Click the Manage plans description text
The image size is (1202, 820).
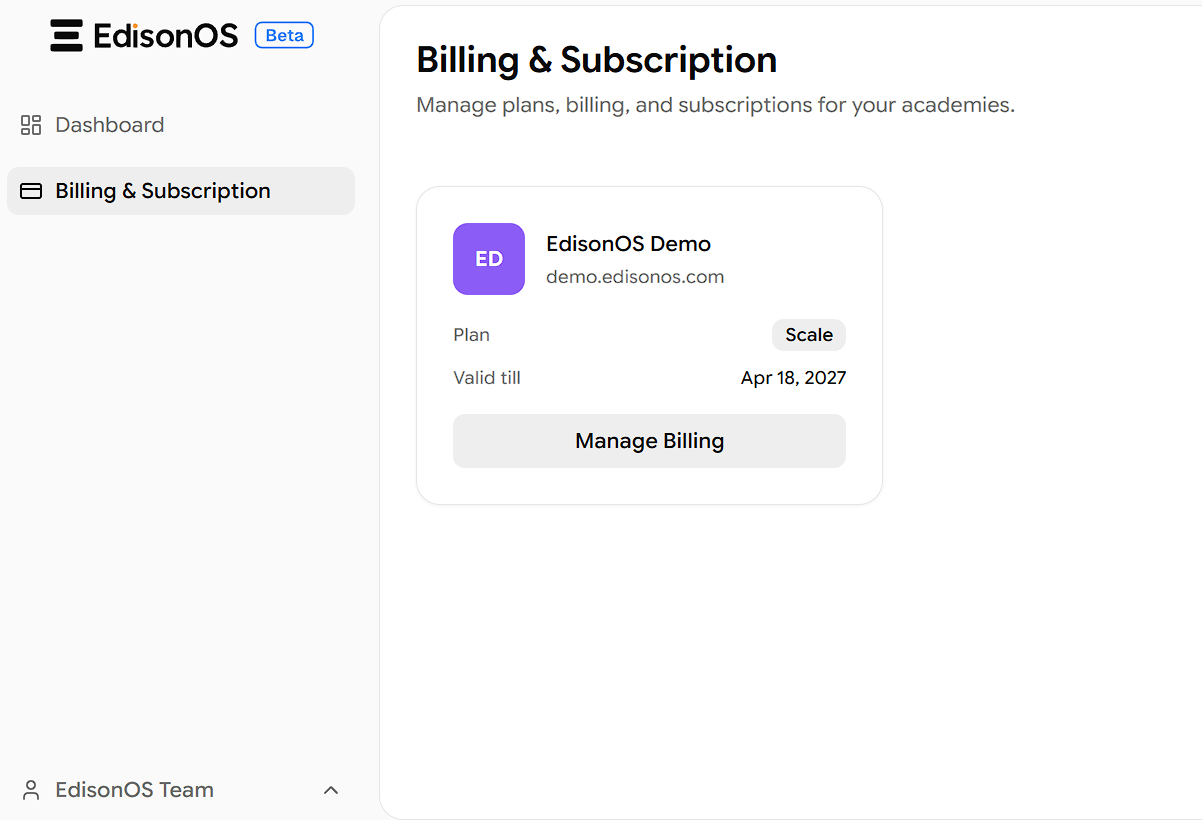coord(715,105)
